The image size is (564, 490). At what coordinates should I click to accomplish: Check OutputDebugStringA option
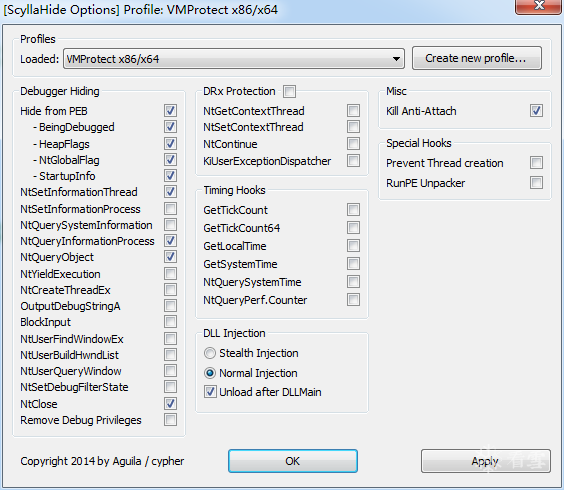[170, 305]
